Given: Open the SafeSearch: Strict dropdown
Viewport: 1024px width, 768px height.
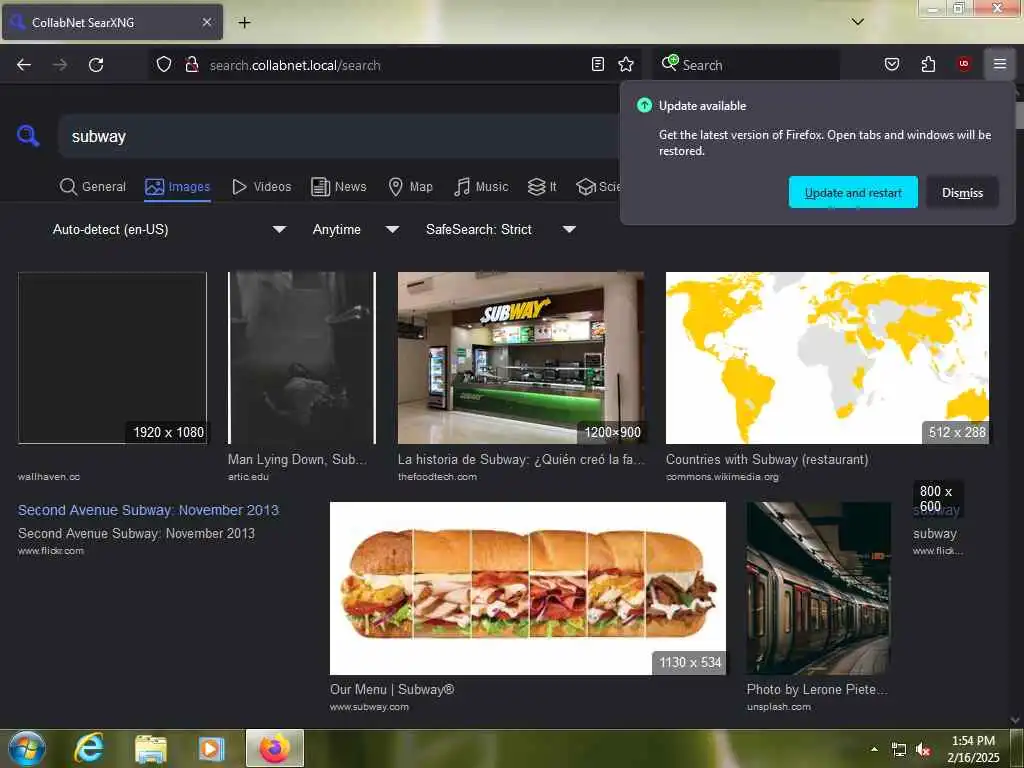Looking at the screenshot, I should click(x=500, y=229).
